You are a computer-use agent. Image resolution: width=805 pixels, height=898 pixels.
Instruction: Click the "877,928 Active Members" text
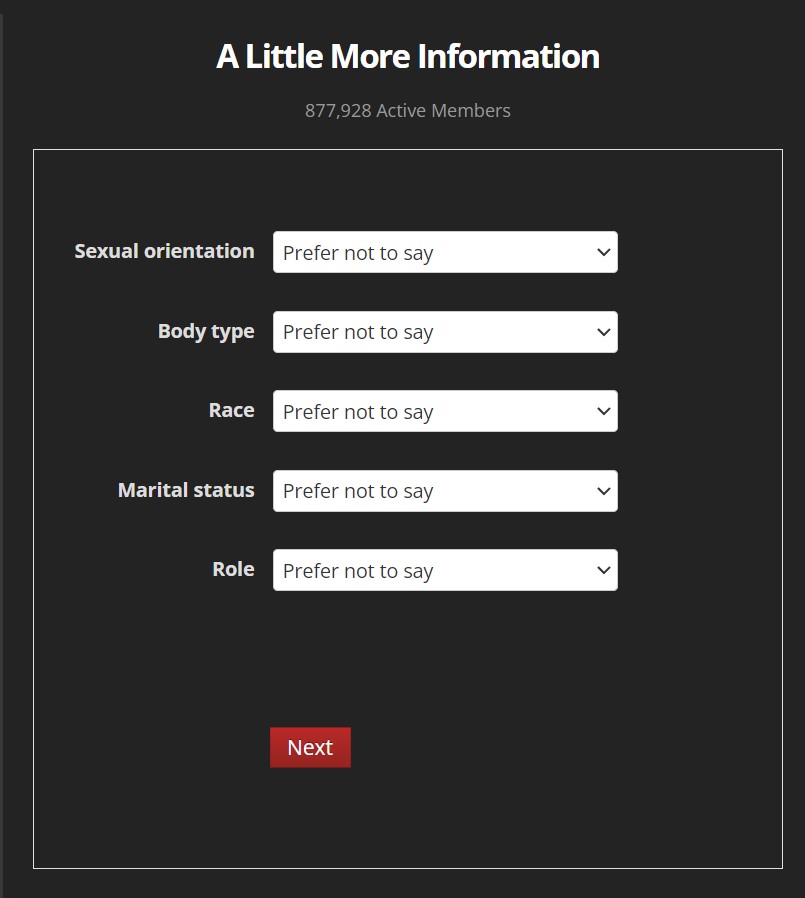tap(408, 111)
